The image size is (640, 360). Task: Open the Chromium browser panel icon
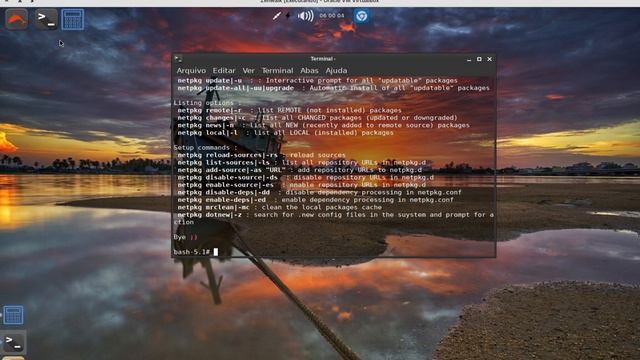click(361, 16)
